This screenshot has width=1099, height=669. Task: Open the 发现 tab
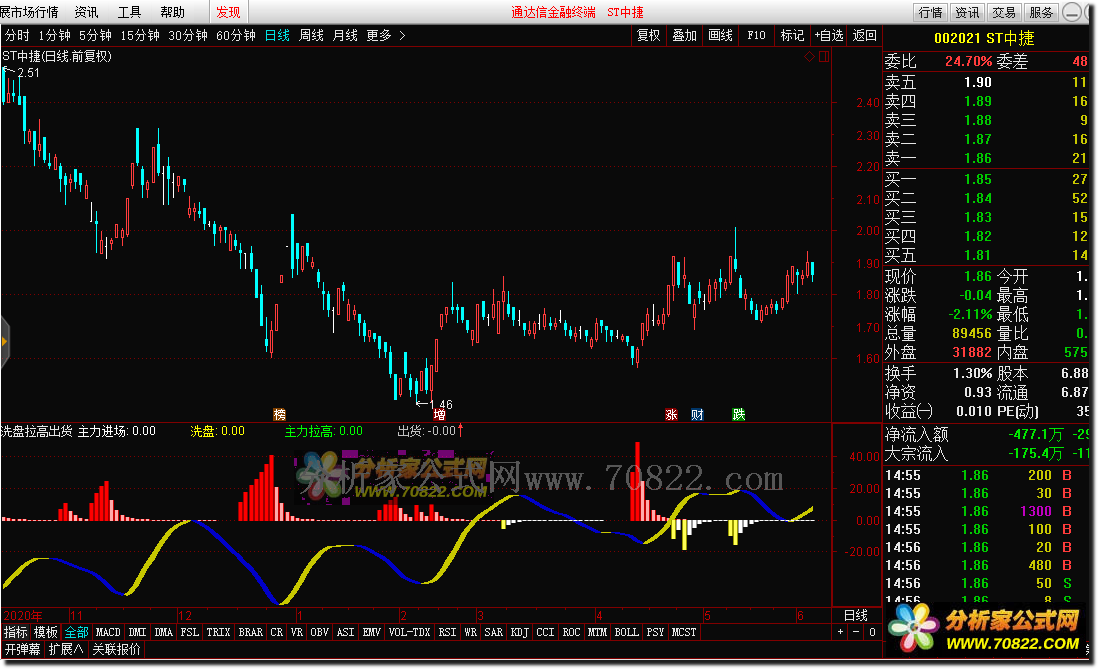[228, 12]
